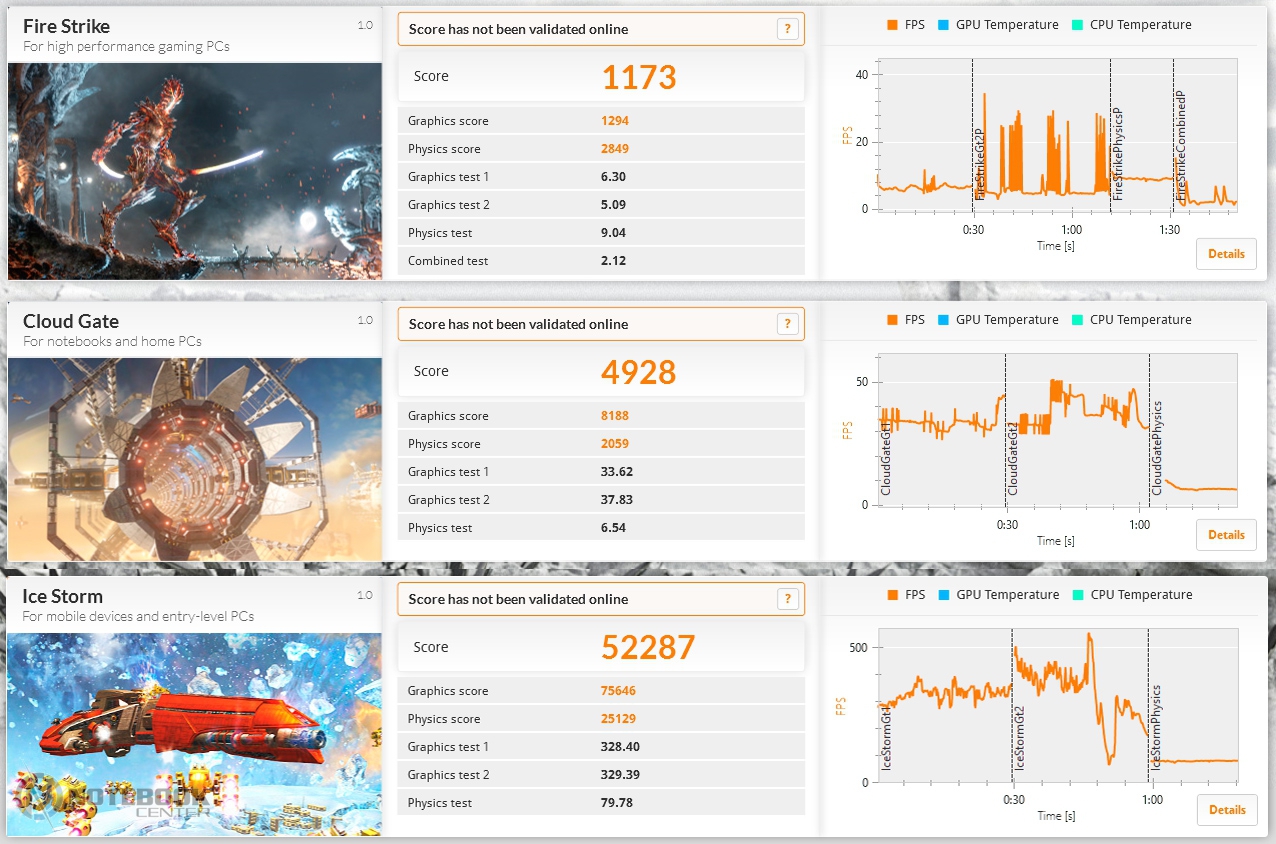Click the Ice Storm question mark button

[x=788, y=599]
